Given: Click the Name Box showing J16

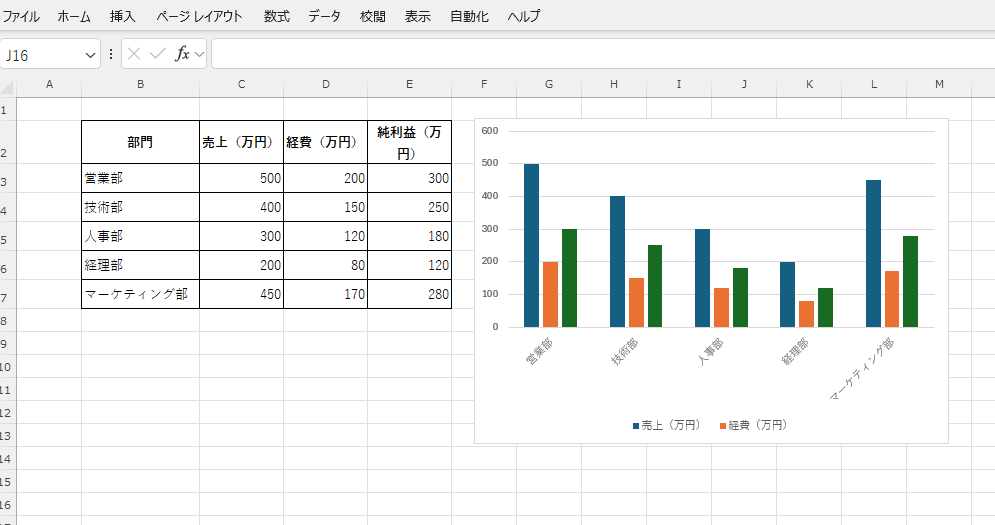Looking at the screenshot, I should click(42, 55).
